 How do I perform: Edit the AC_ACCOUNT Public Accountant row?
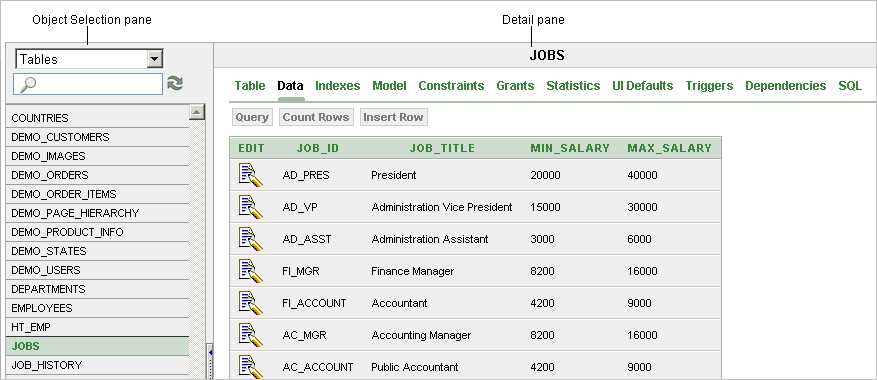tap(251, 366)
